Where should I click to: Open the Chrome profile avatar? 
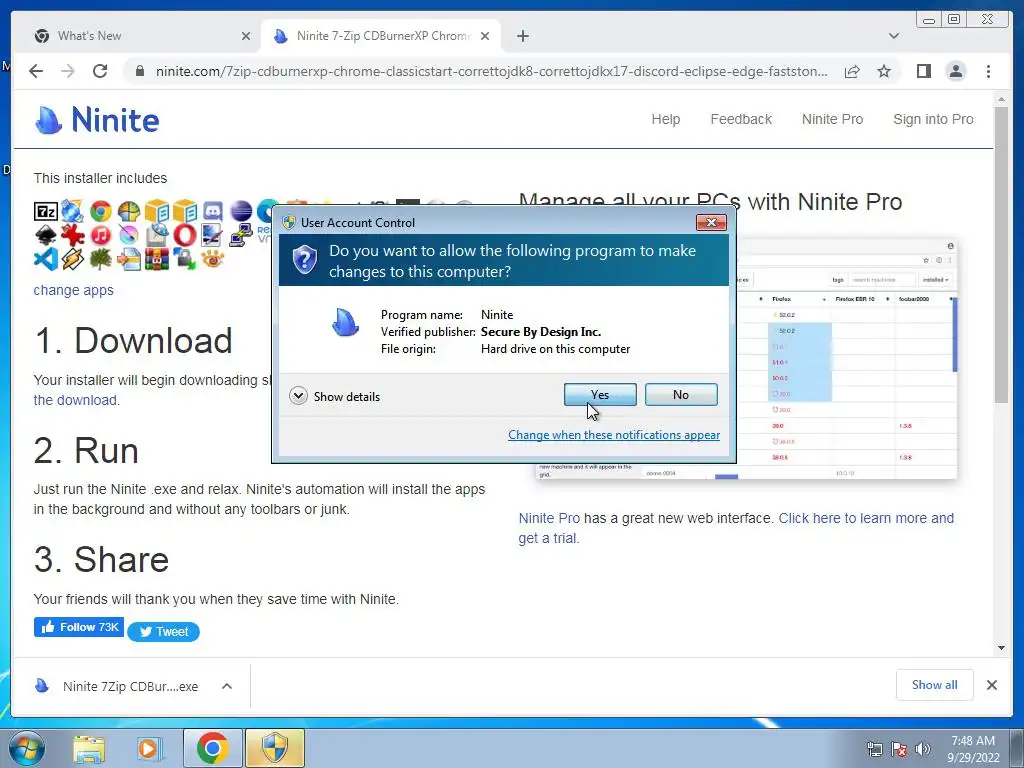[955, 71]
